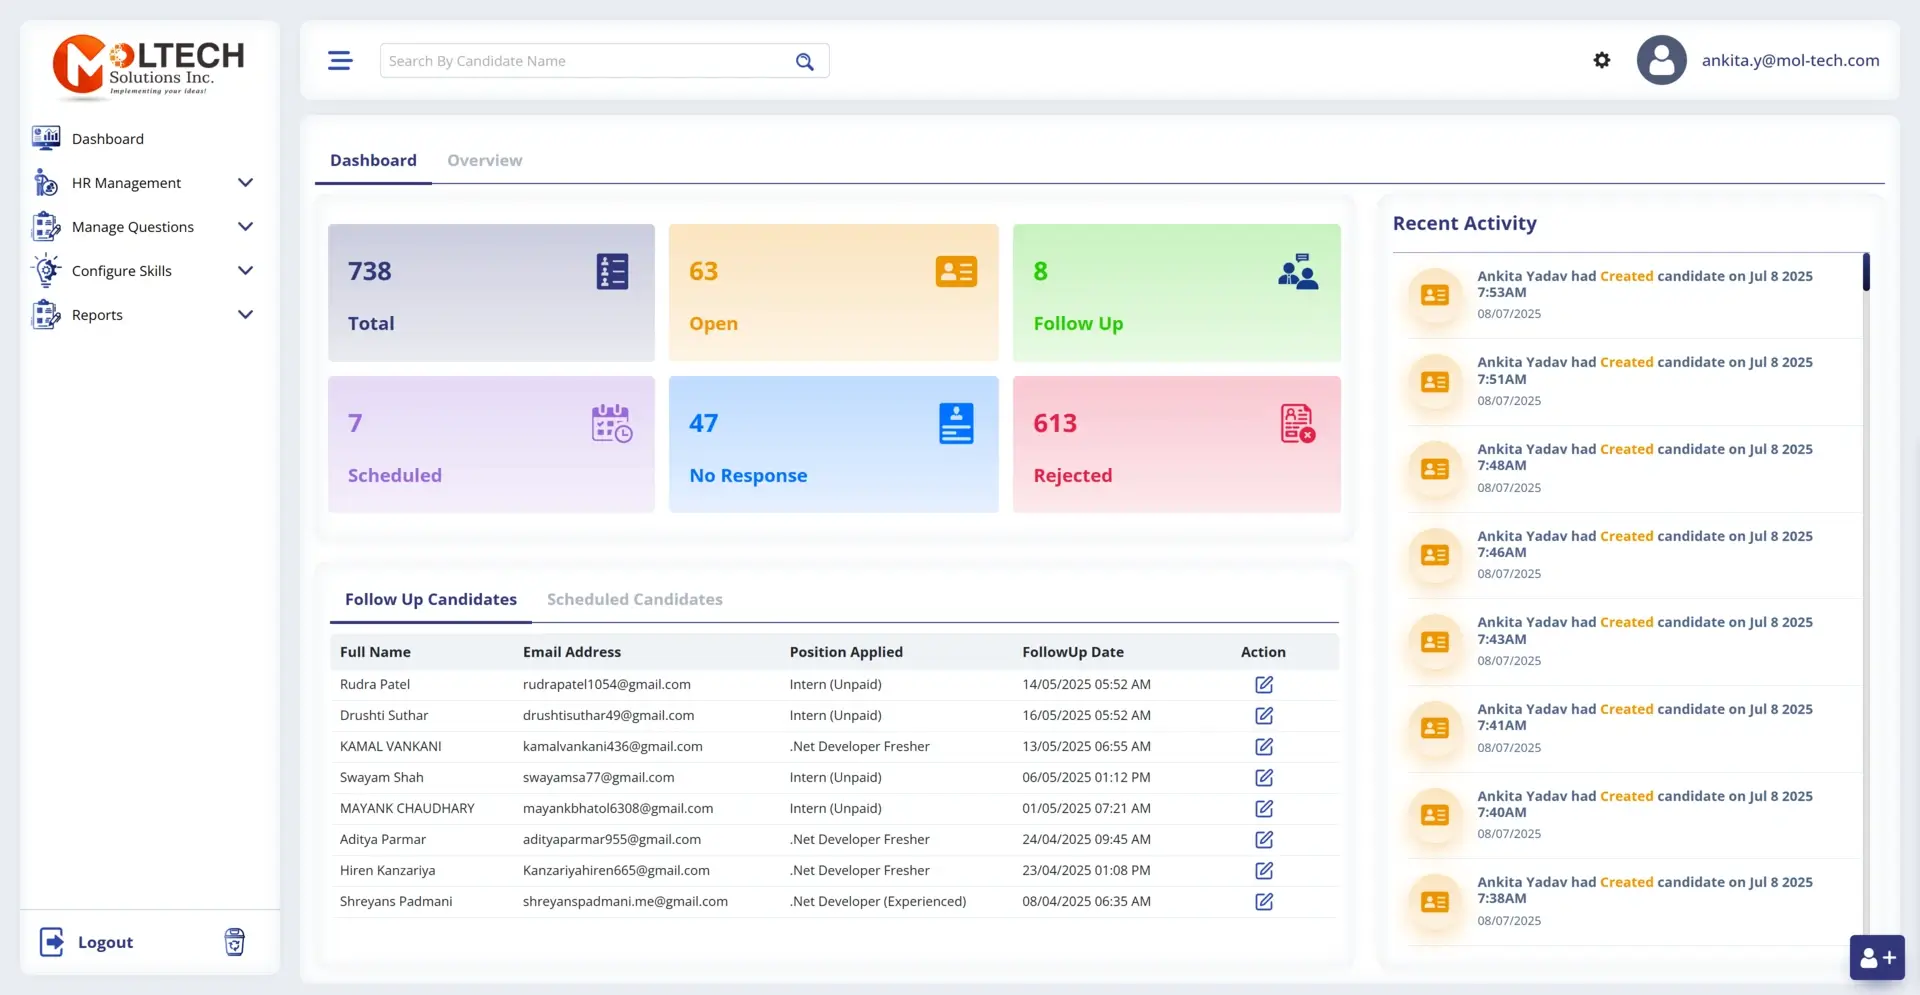Click inside the candidate name search field
The image size is (1920, 995).
click(x=580, y=60)
